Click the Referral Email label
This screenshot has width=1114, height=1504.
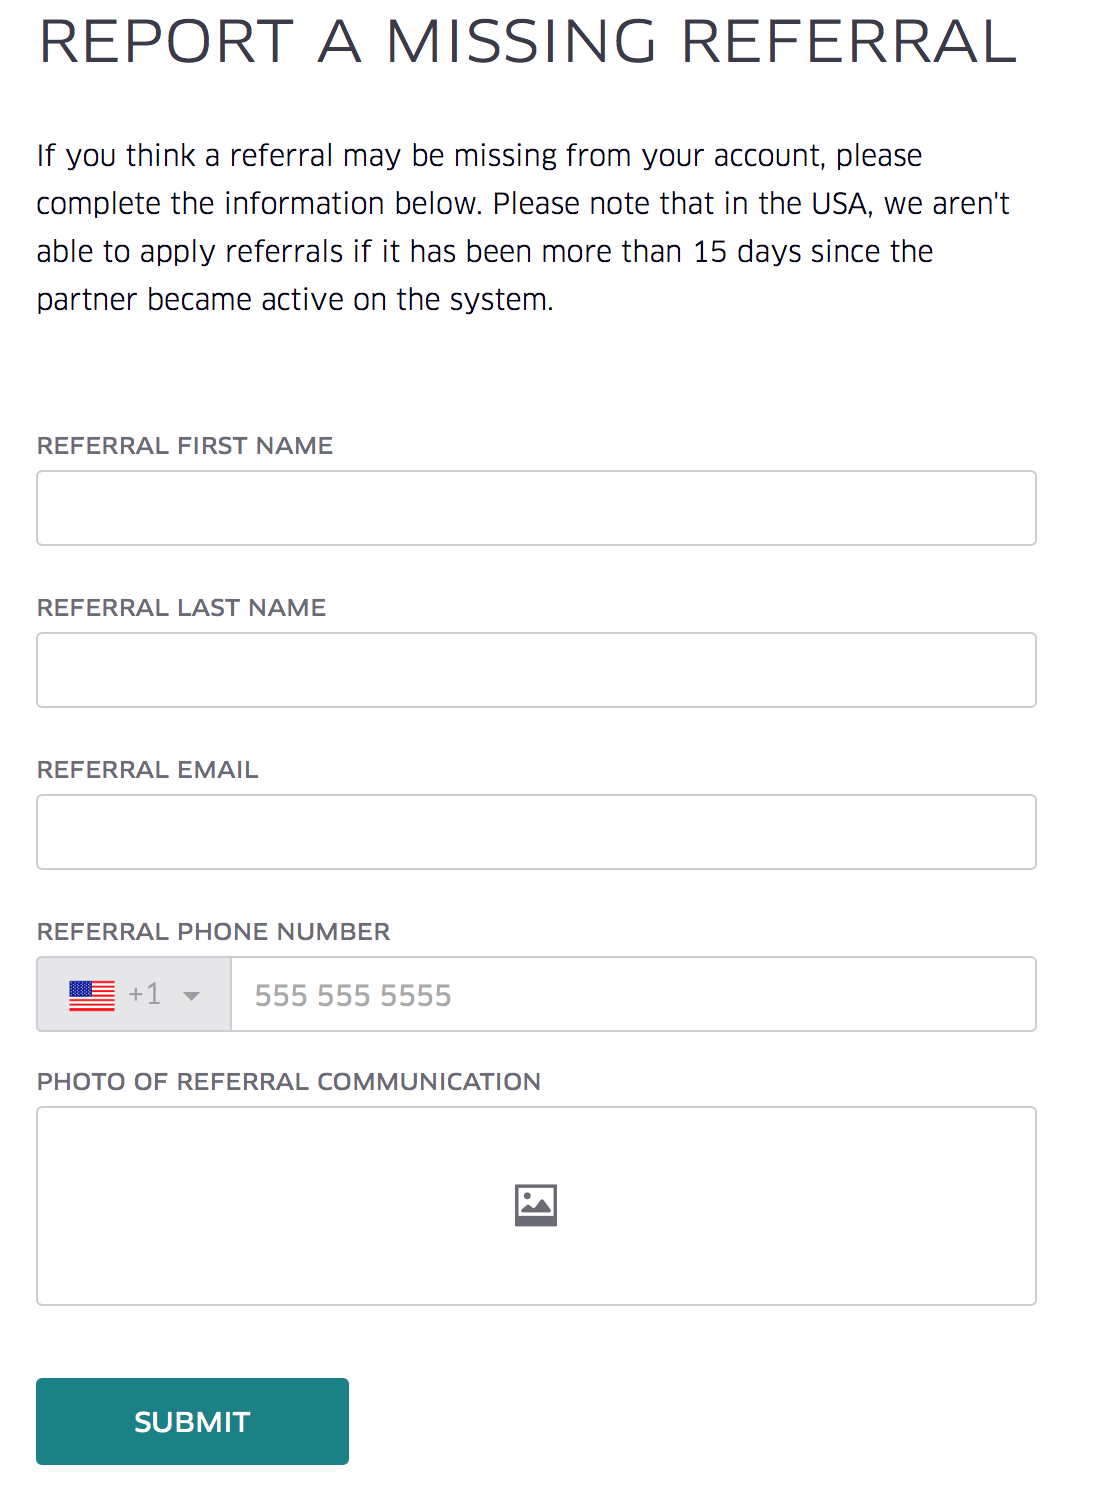click(147, 770)
